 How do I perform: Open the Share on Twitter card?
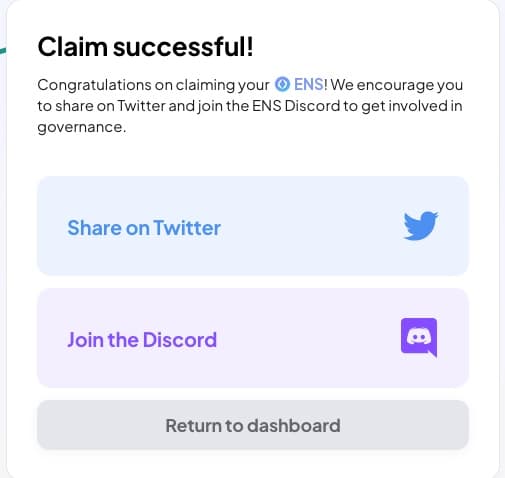[253, 226]
